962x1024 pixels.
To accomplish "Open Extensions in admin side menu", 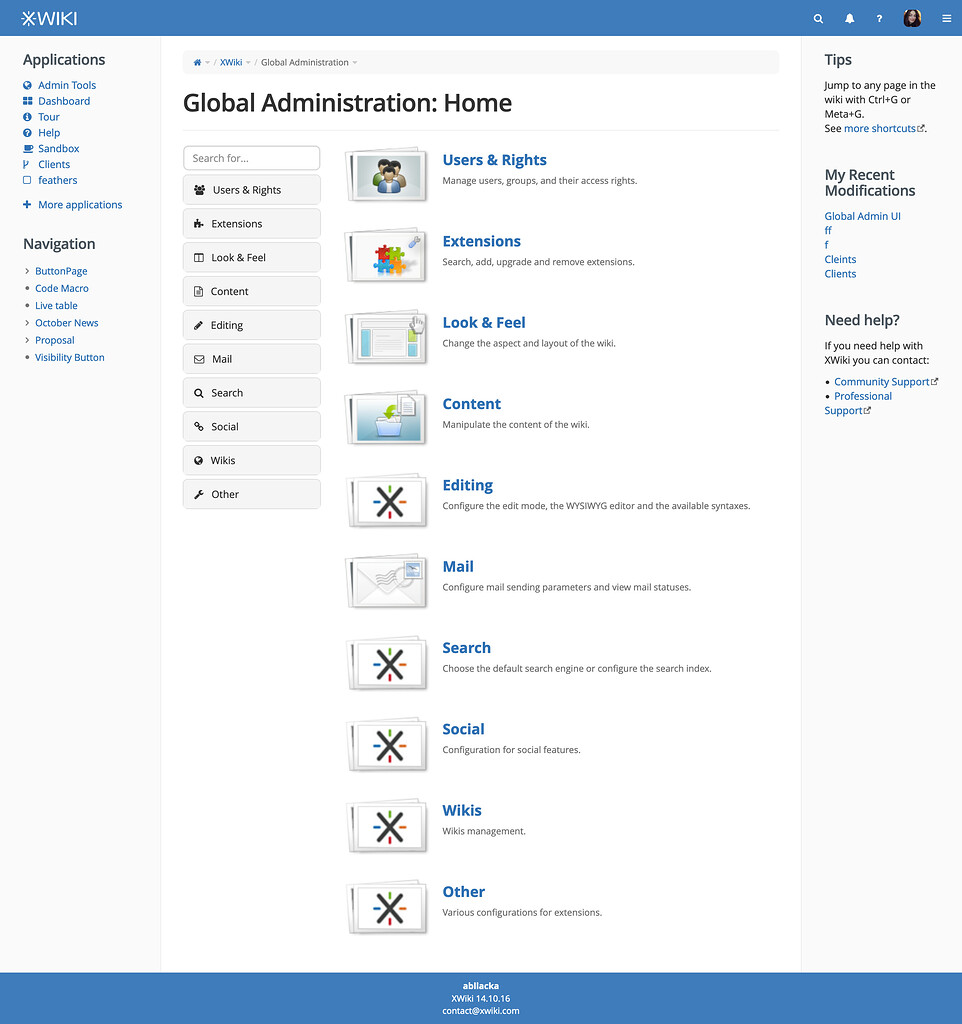I will point(251,223).
